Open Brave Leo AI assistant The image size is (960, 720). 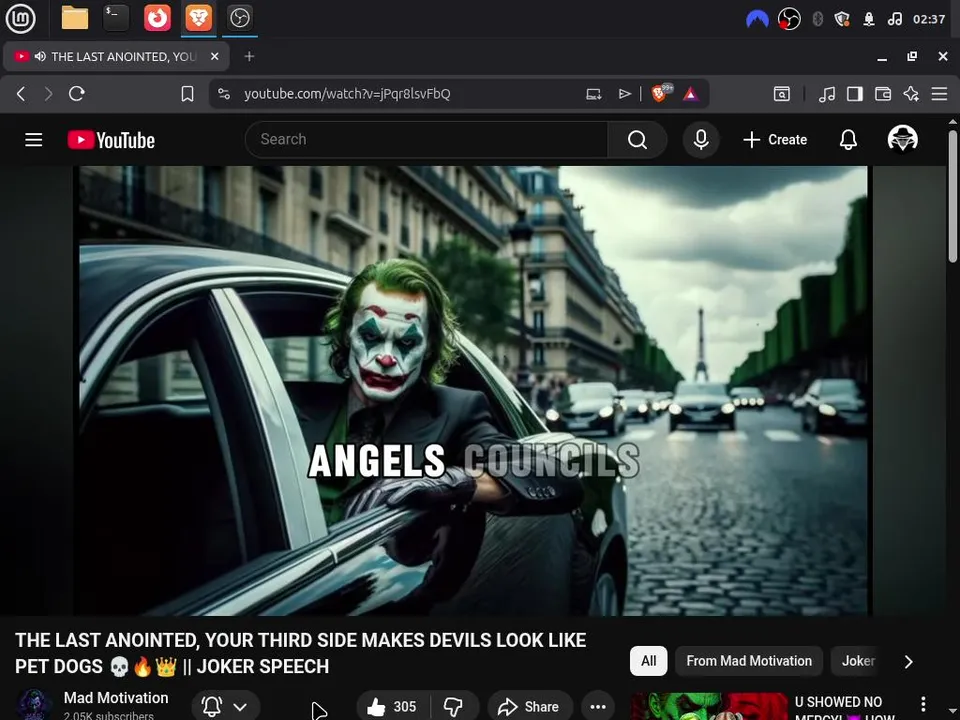(x=911, y=94)
